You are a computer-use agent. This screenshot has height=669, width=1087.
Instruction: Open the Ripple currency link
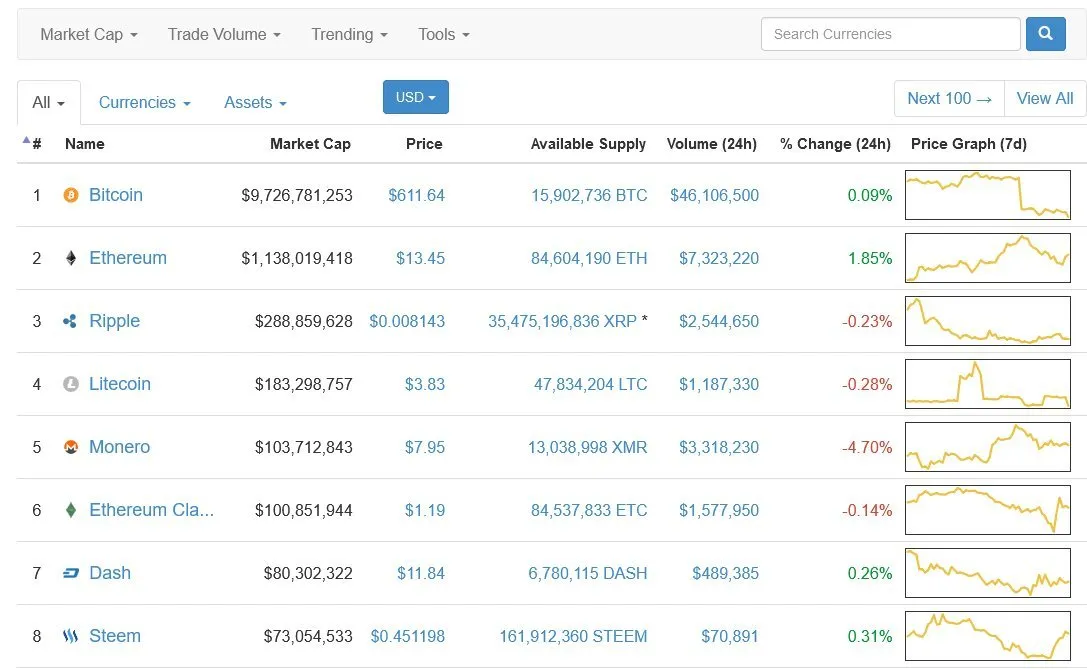coord(114,321)
